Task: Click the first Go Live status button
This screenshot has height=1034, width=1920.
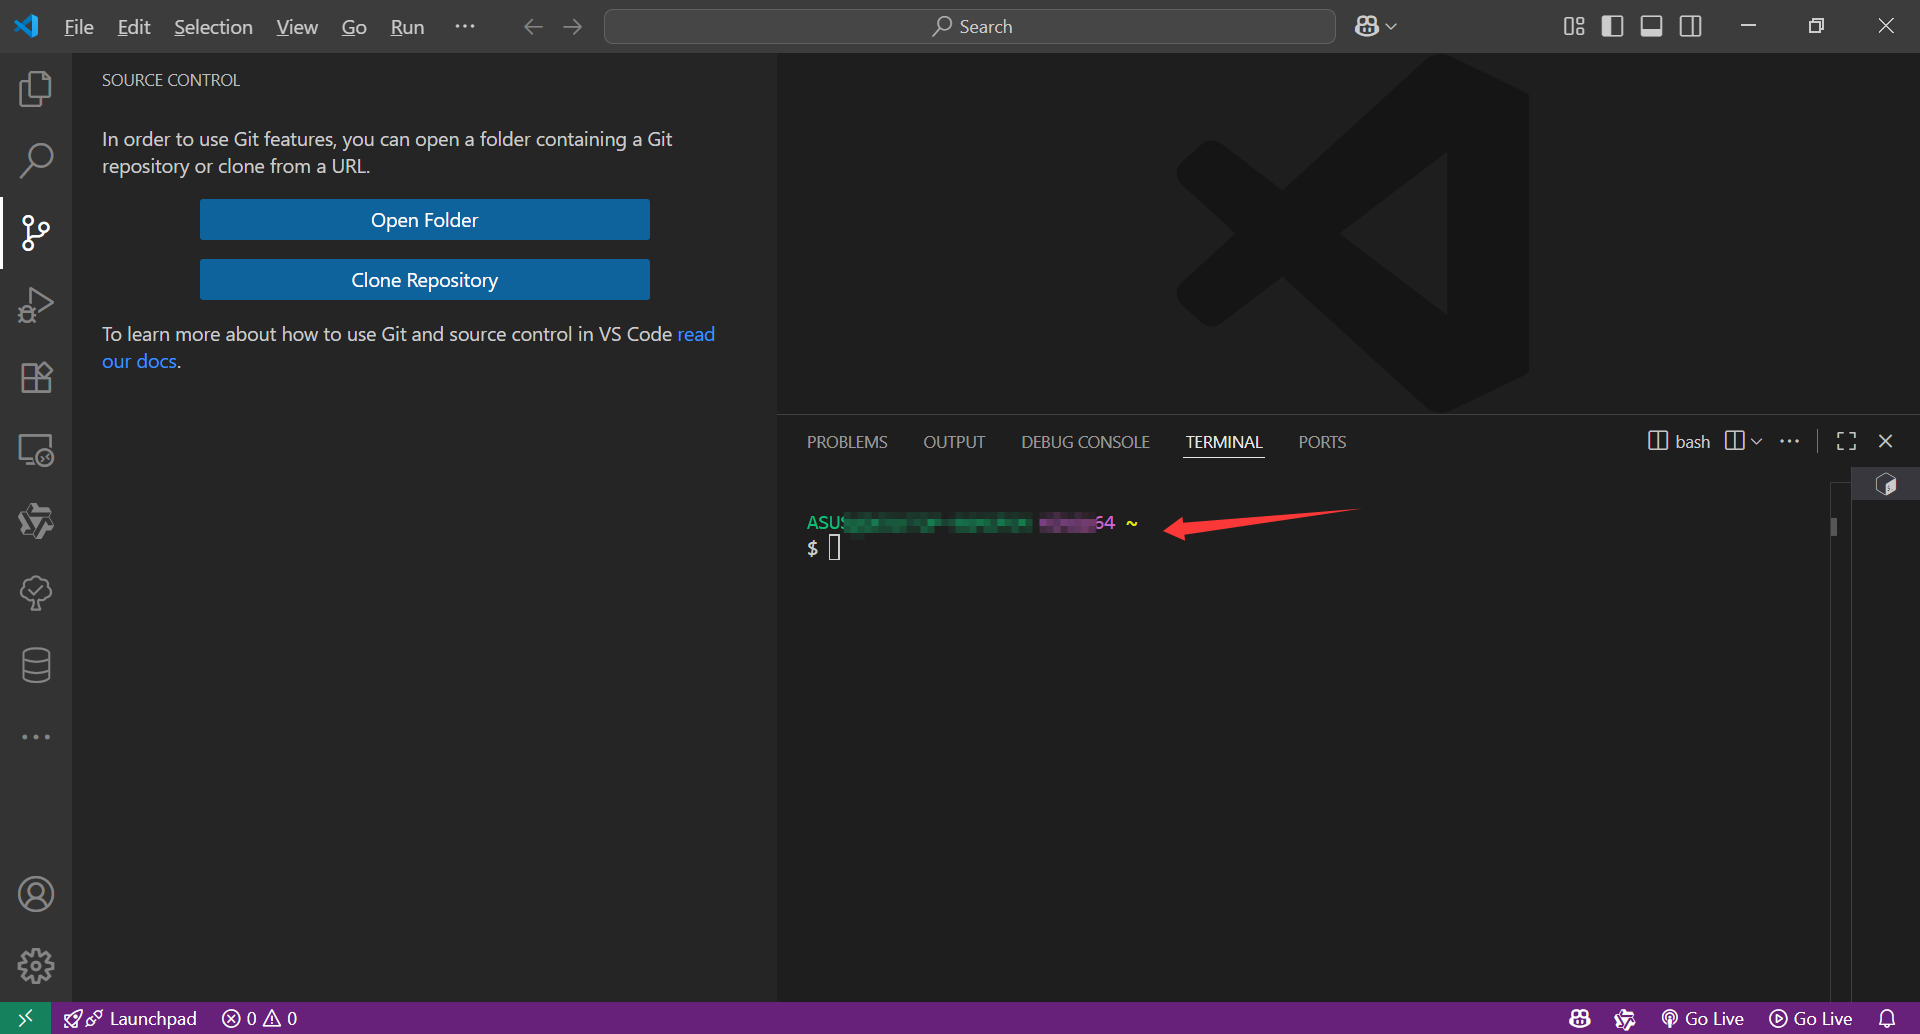Action: click(x=1703, y=1018)
